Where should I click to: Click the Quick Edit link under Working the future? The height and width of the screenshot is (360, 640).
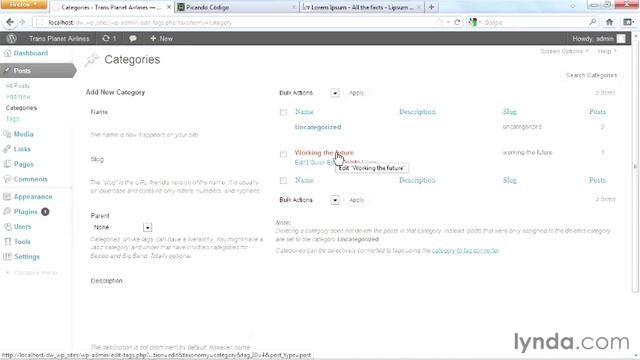pyautogui.click(x=322, y=162)
